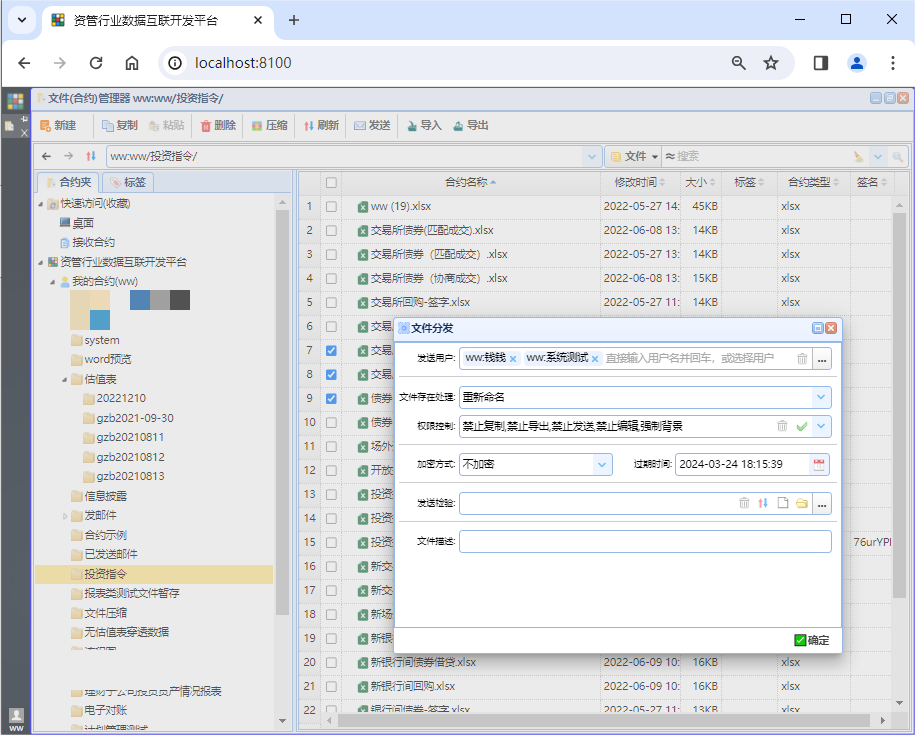The height and width of the screenshot is (735, 915).
Task: Click the 压缩 toolbar button
Action: pos(270,125)
